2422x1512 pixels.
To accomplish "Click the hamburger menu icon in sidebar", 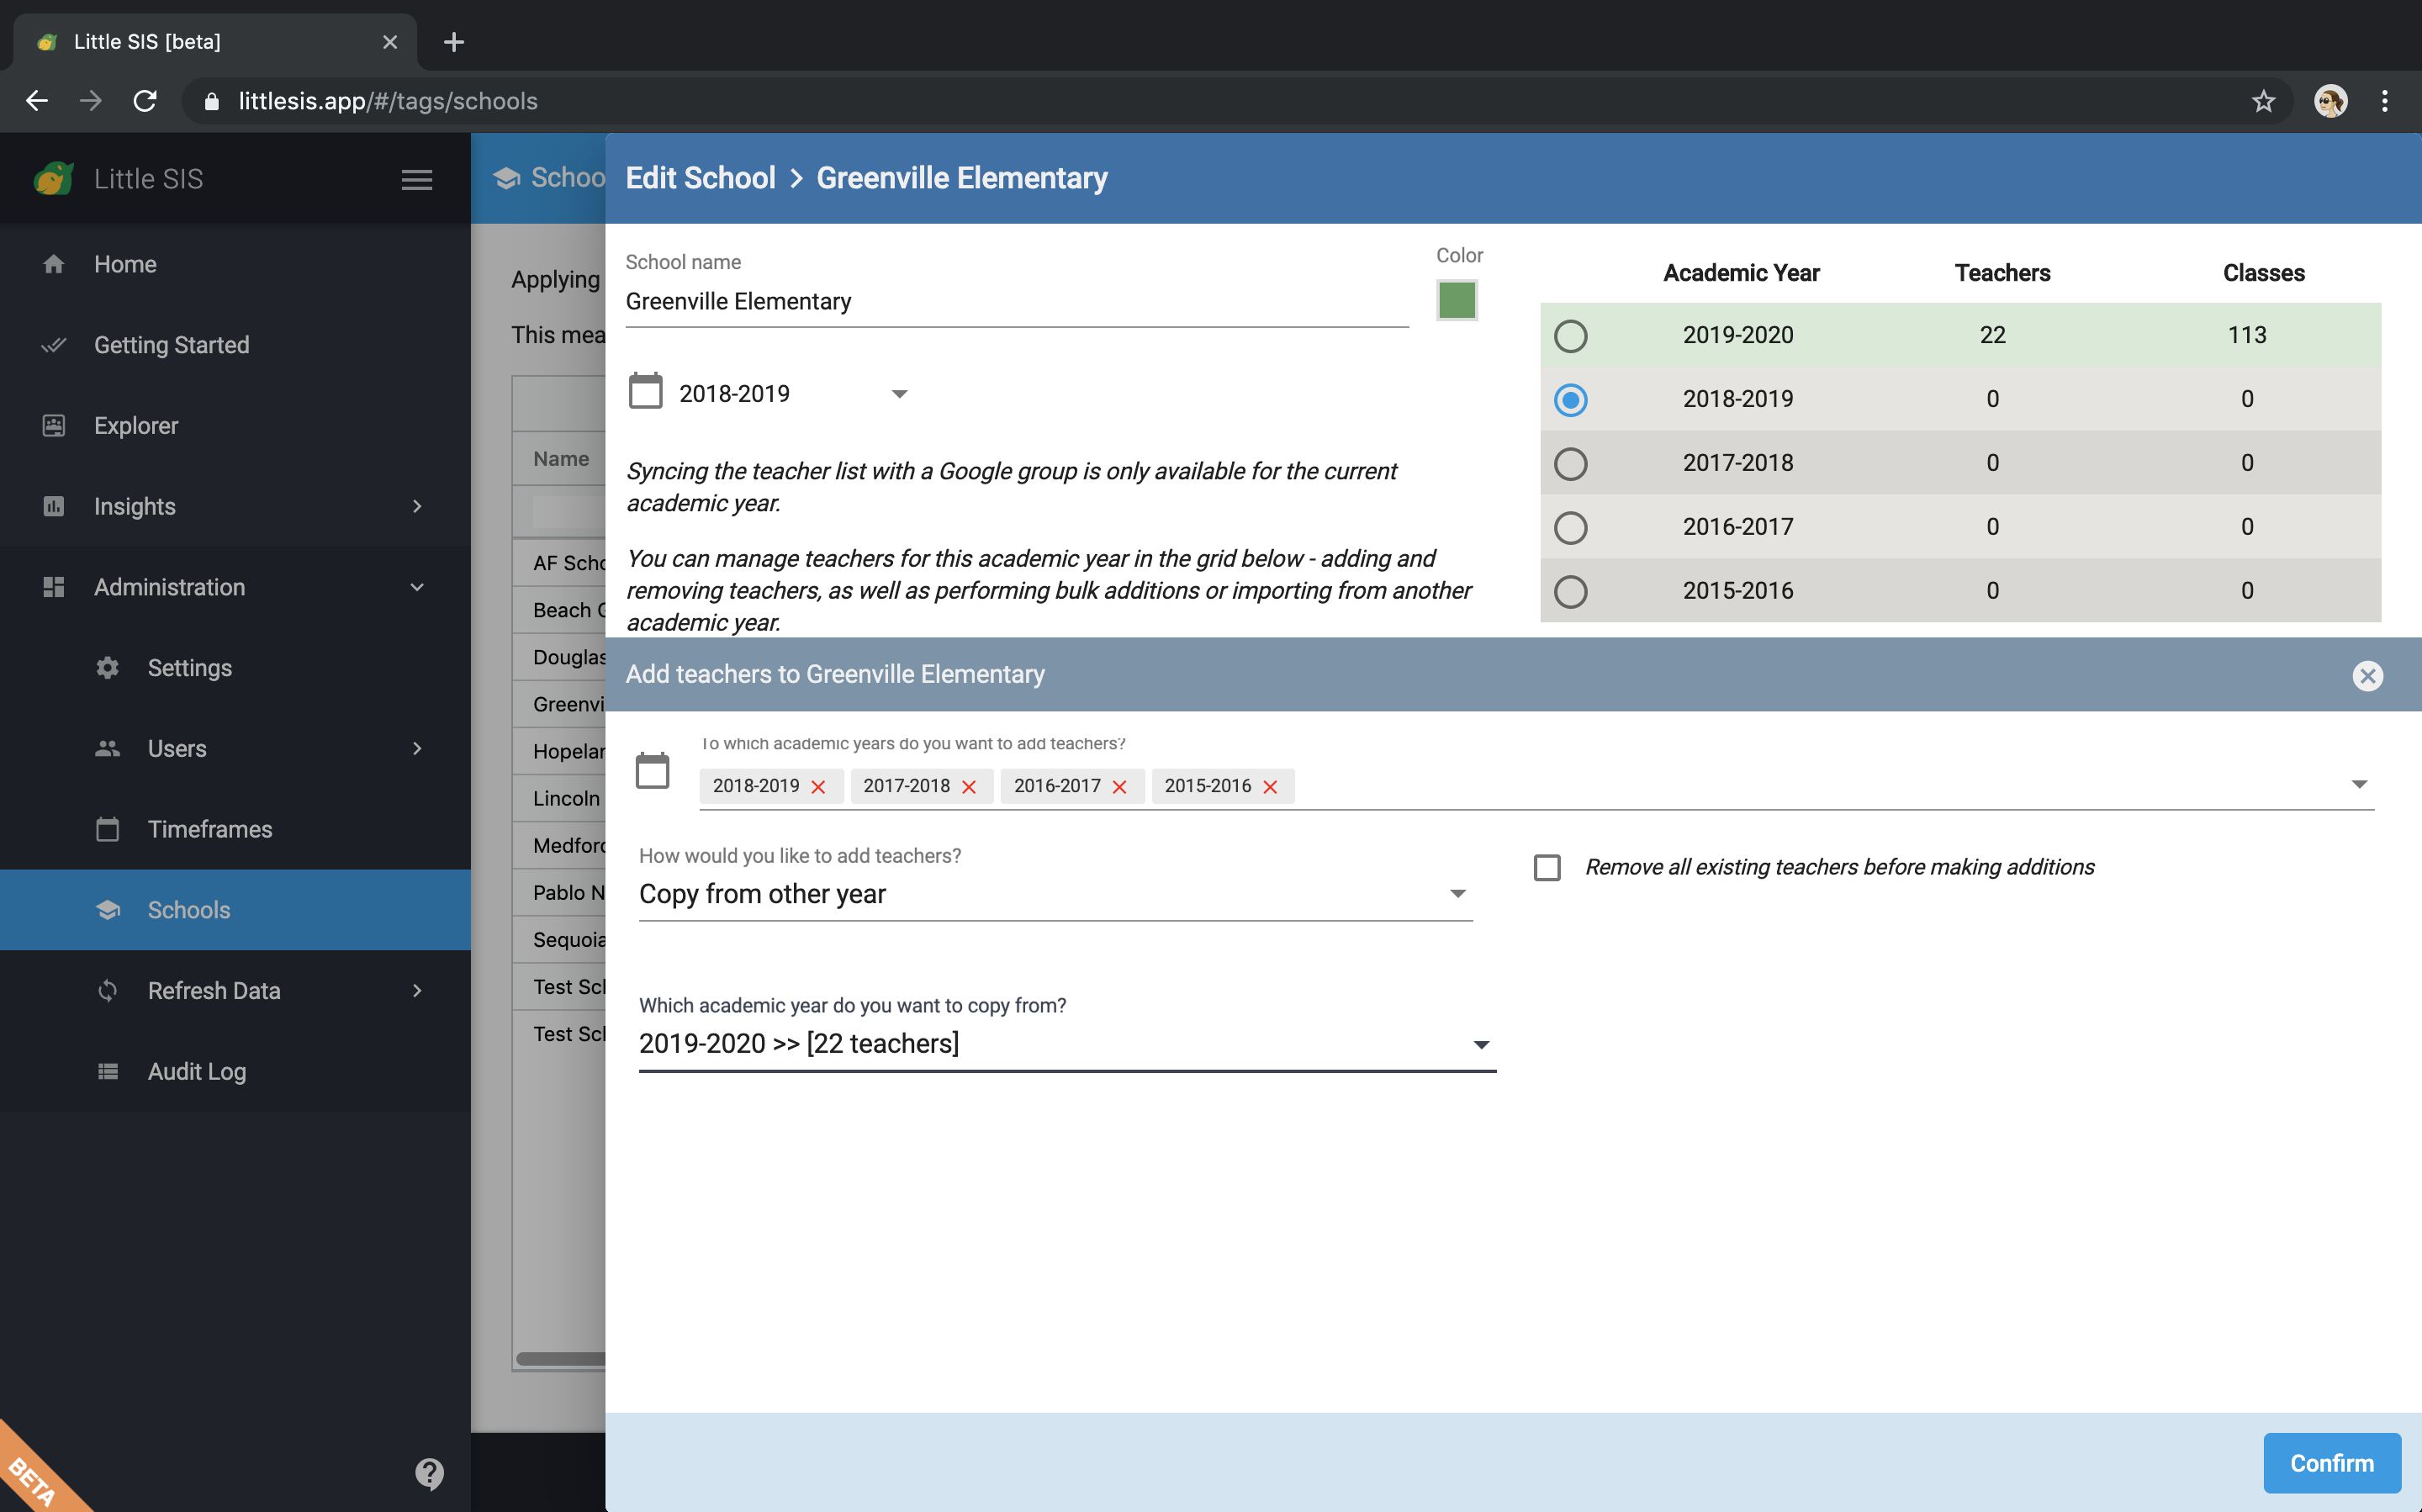I will tap(416, 180).
